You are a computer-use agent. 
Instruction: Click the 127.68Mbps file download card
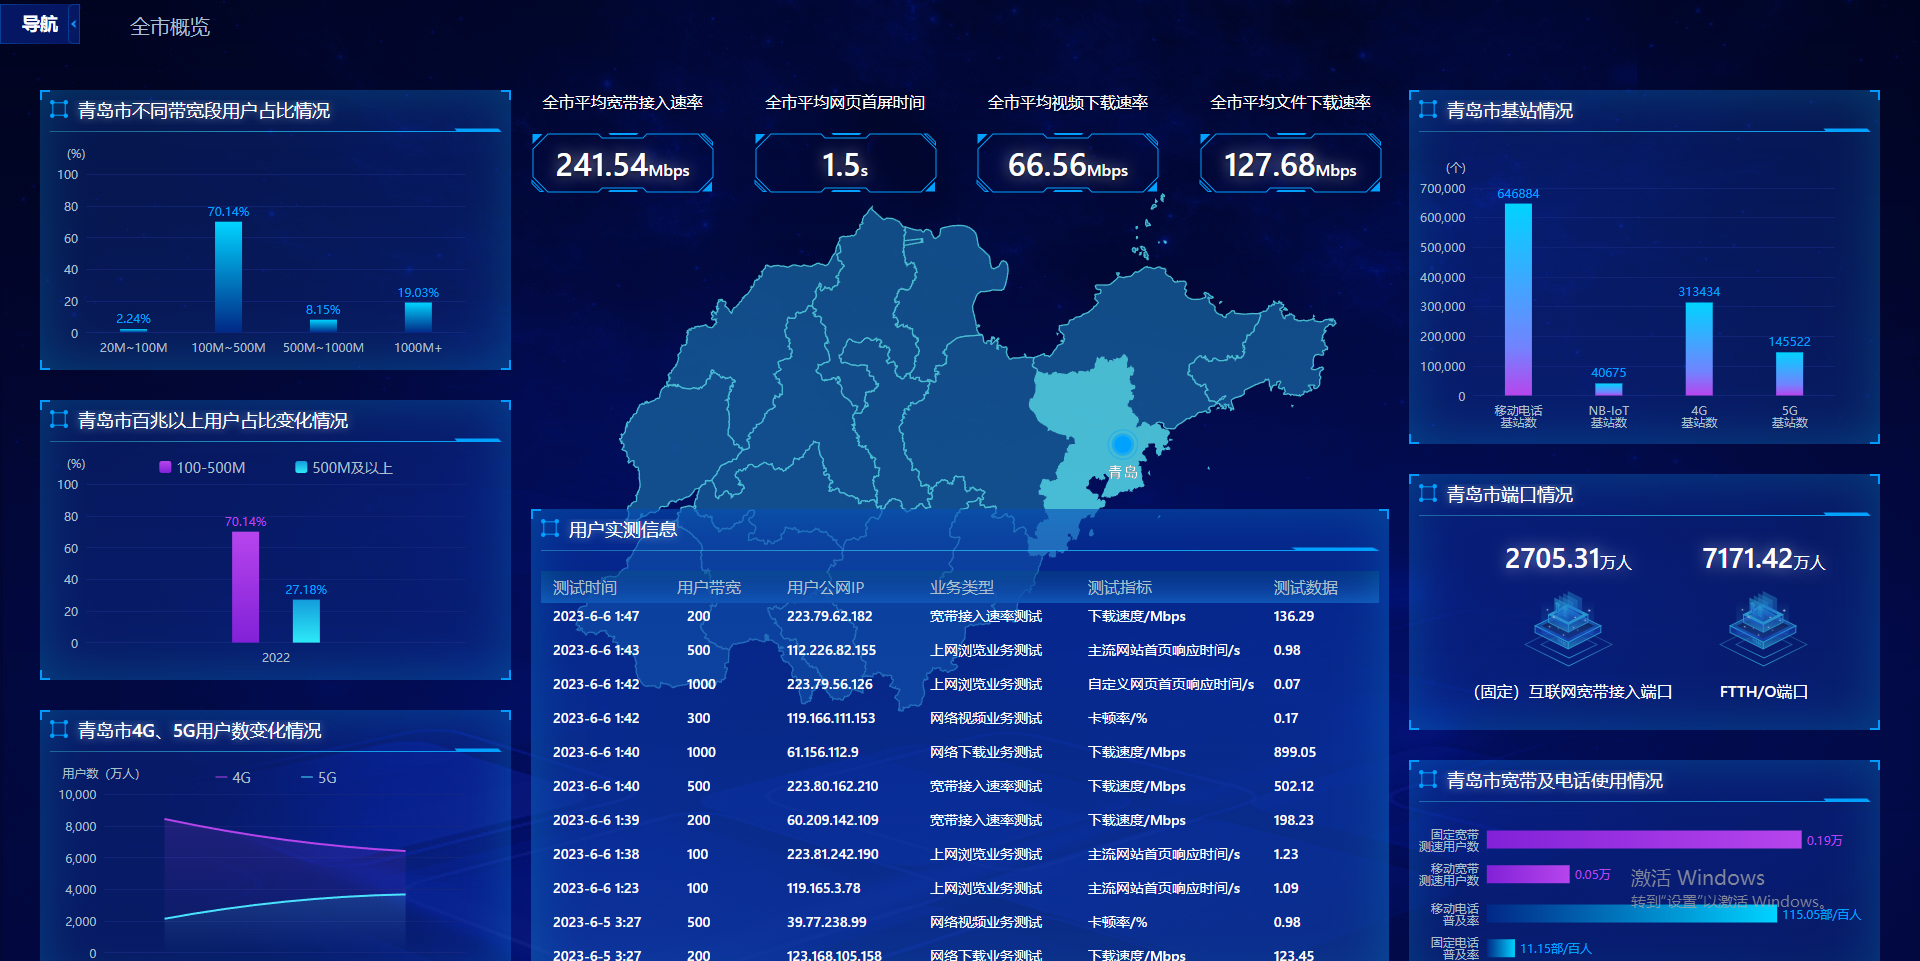[x=1290, y=164]
